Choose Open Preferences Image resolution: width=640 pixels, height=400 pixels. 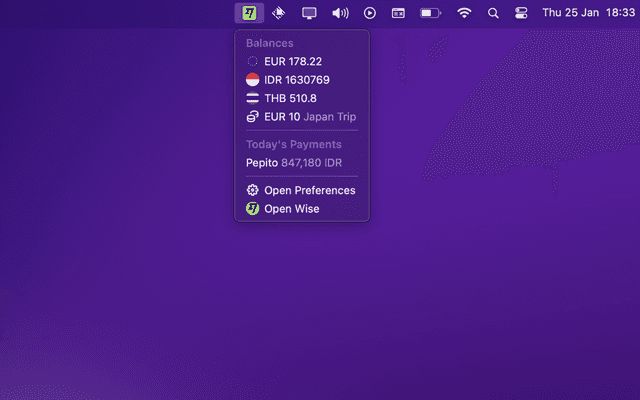tap(309, 190)
